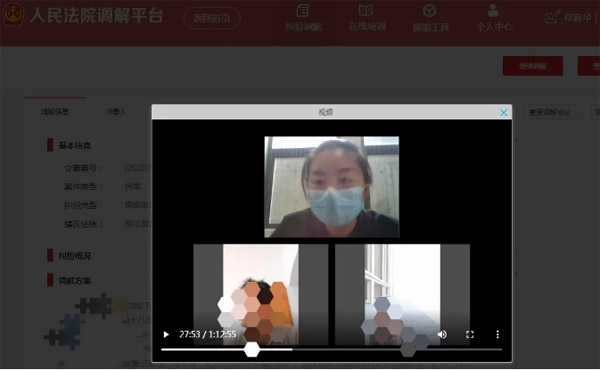Screen dimensions: 600x370
Task: Open the video's three-dot more options menu
Action: [x=497, y=334]
